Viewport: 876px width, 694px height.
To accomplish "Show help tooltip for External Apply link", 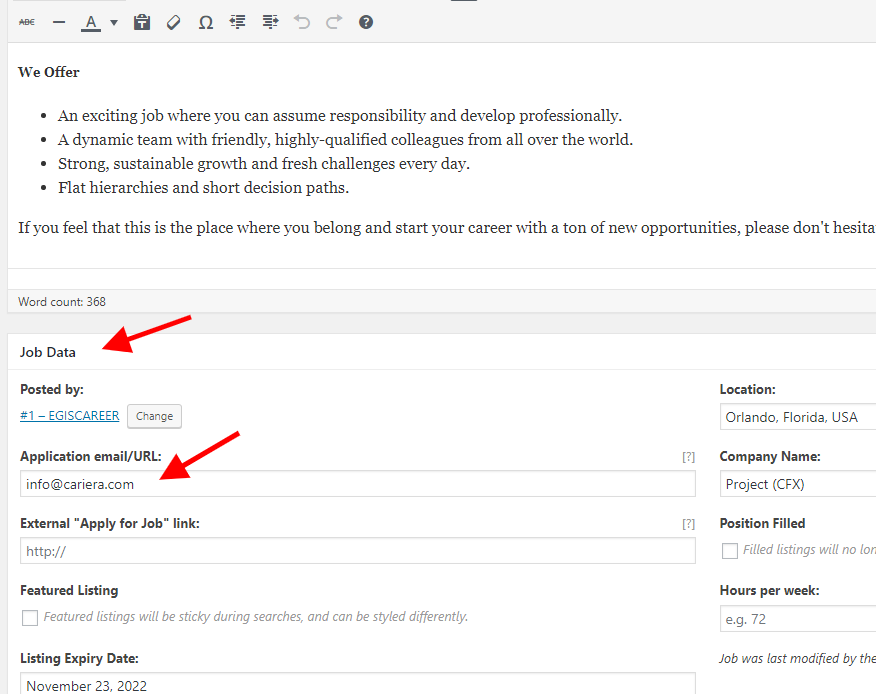I will click(x=688, y=524).
